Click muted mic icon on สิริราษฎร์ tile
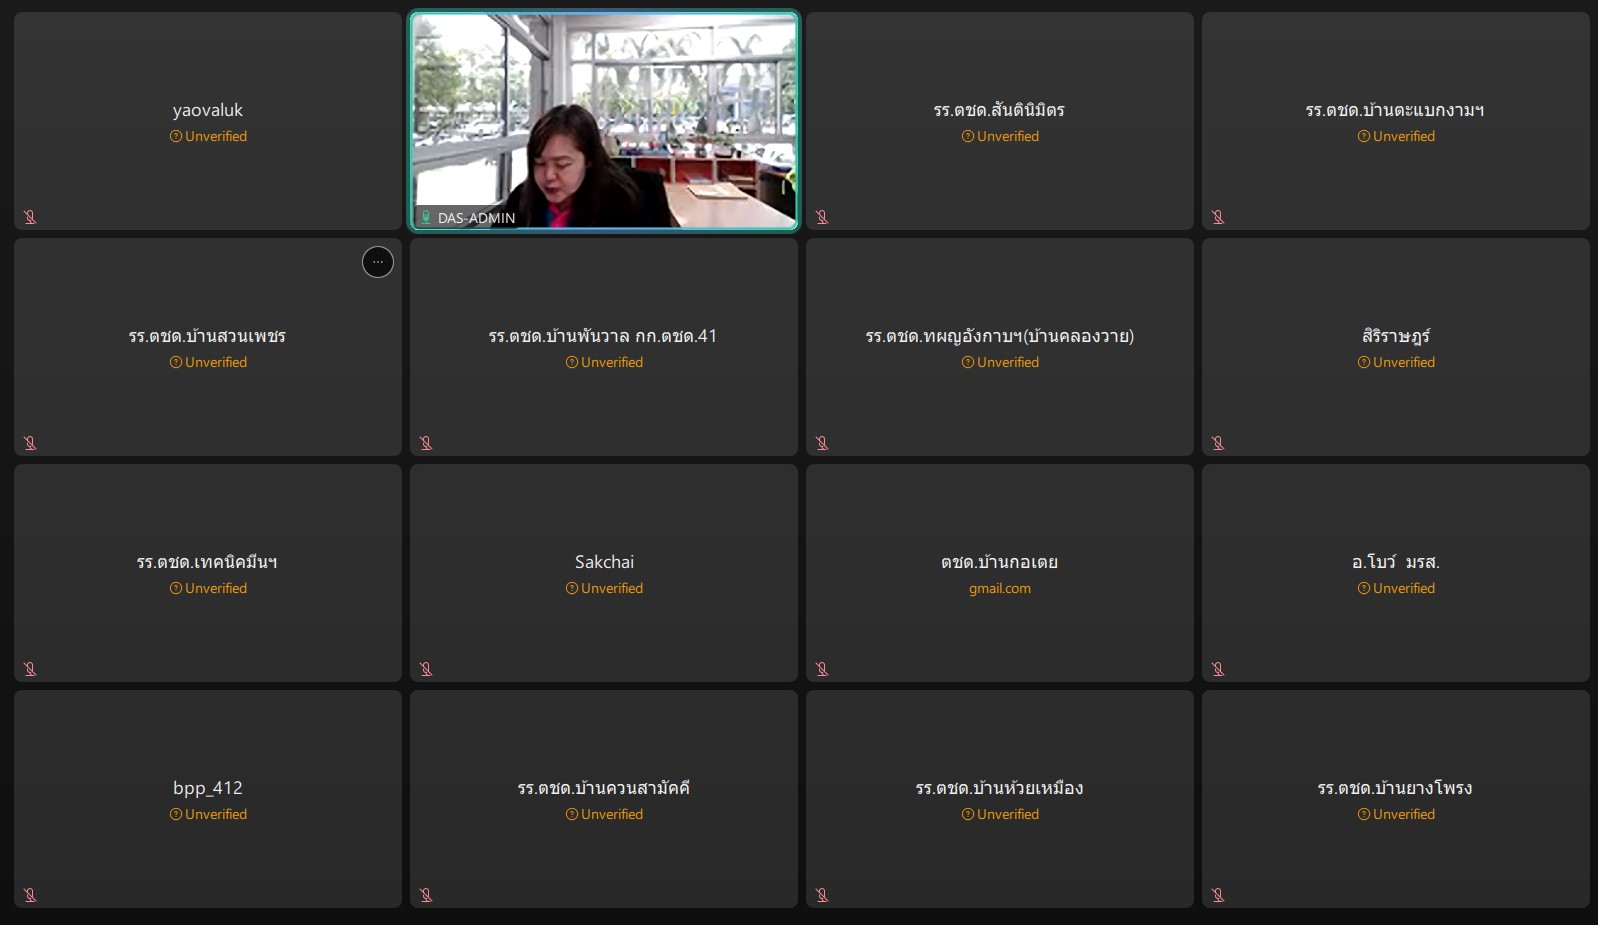This screenshot has height=925, width=1598. tap(1218, 443)
